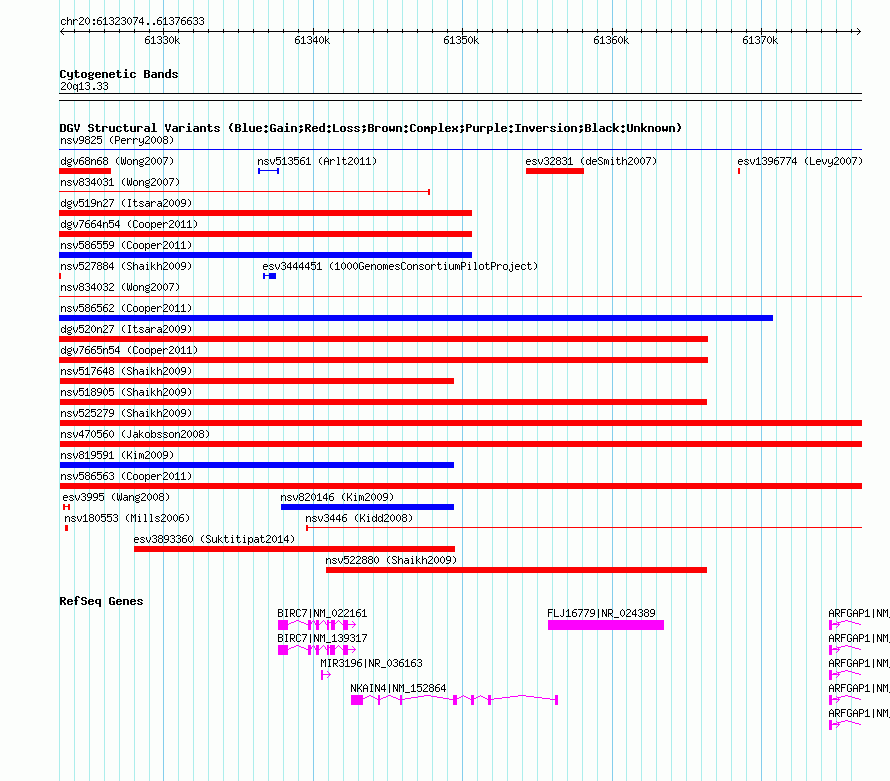
Task: Select the nsv513561 (Arlt2011) blue gain marker
Action: [x=268, y=171]
